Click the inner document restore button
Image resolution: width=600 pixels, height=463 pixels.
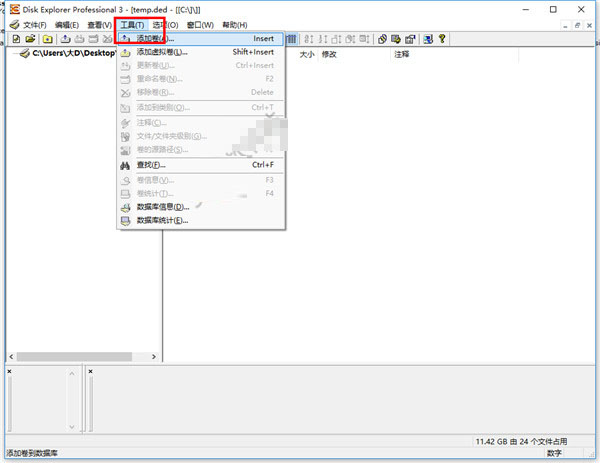(x=577, y=25)
